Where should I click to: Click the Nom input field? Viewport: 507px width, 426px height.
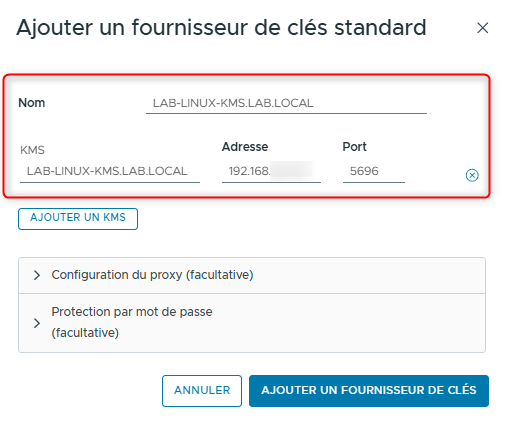(x=286, y=103)
